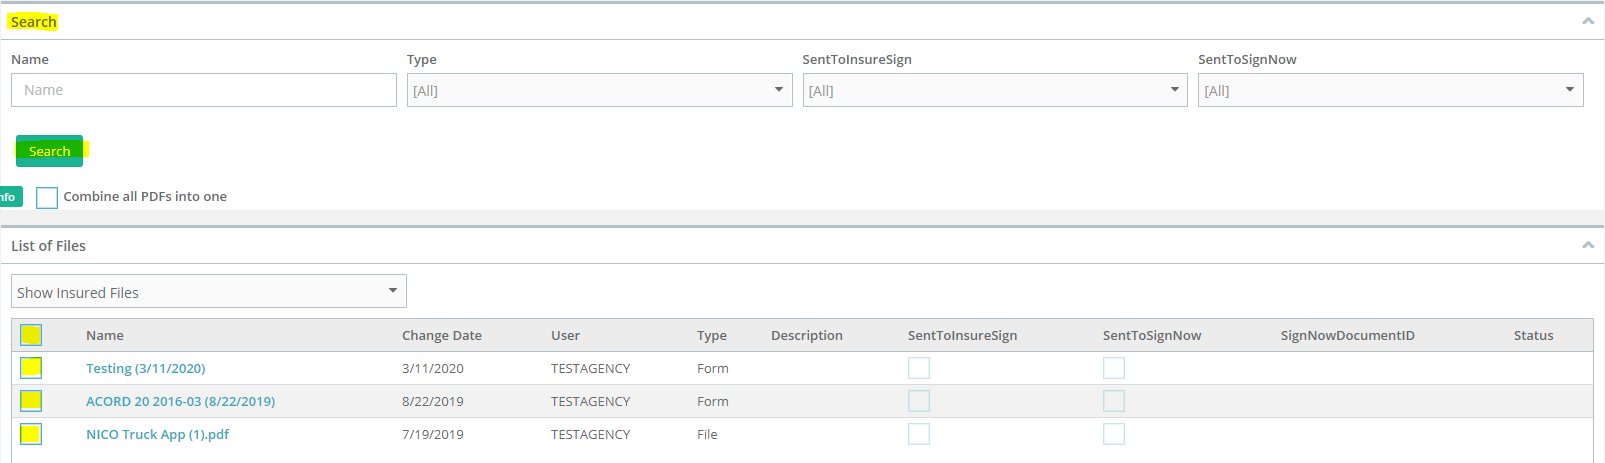The image size is (1605, 463).
Task: Click the Info tag icon
Action: pyautogui.click(x=10, y=197)
